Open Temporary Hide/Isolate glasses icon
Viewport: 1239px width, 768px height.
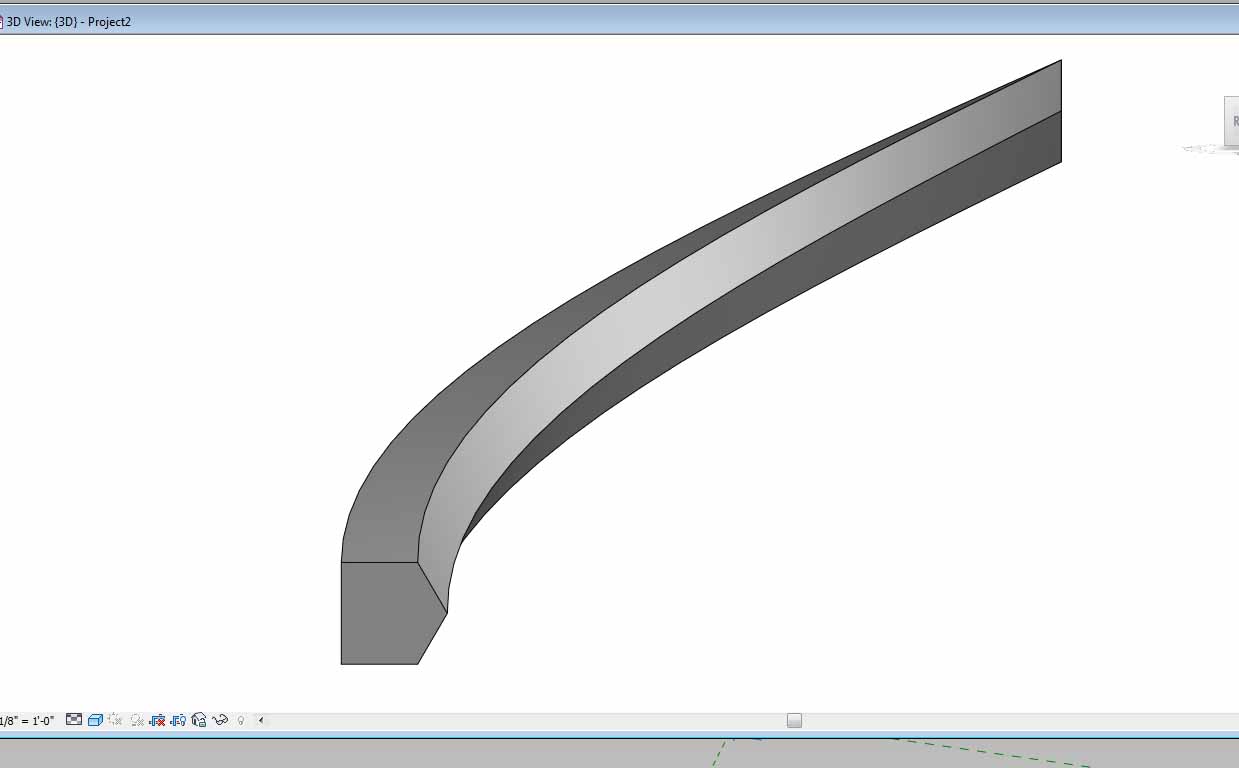[x=221, y=720]
